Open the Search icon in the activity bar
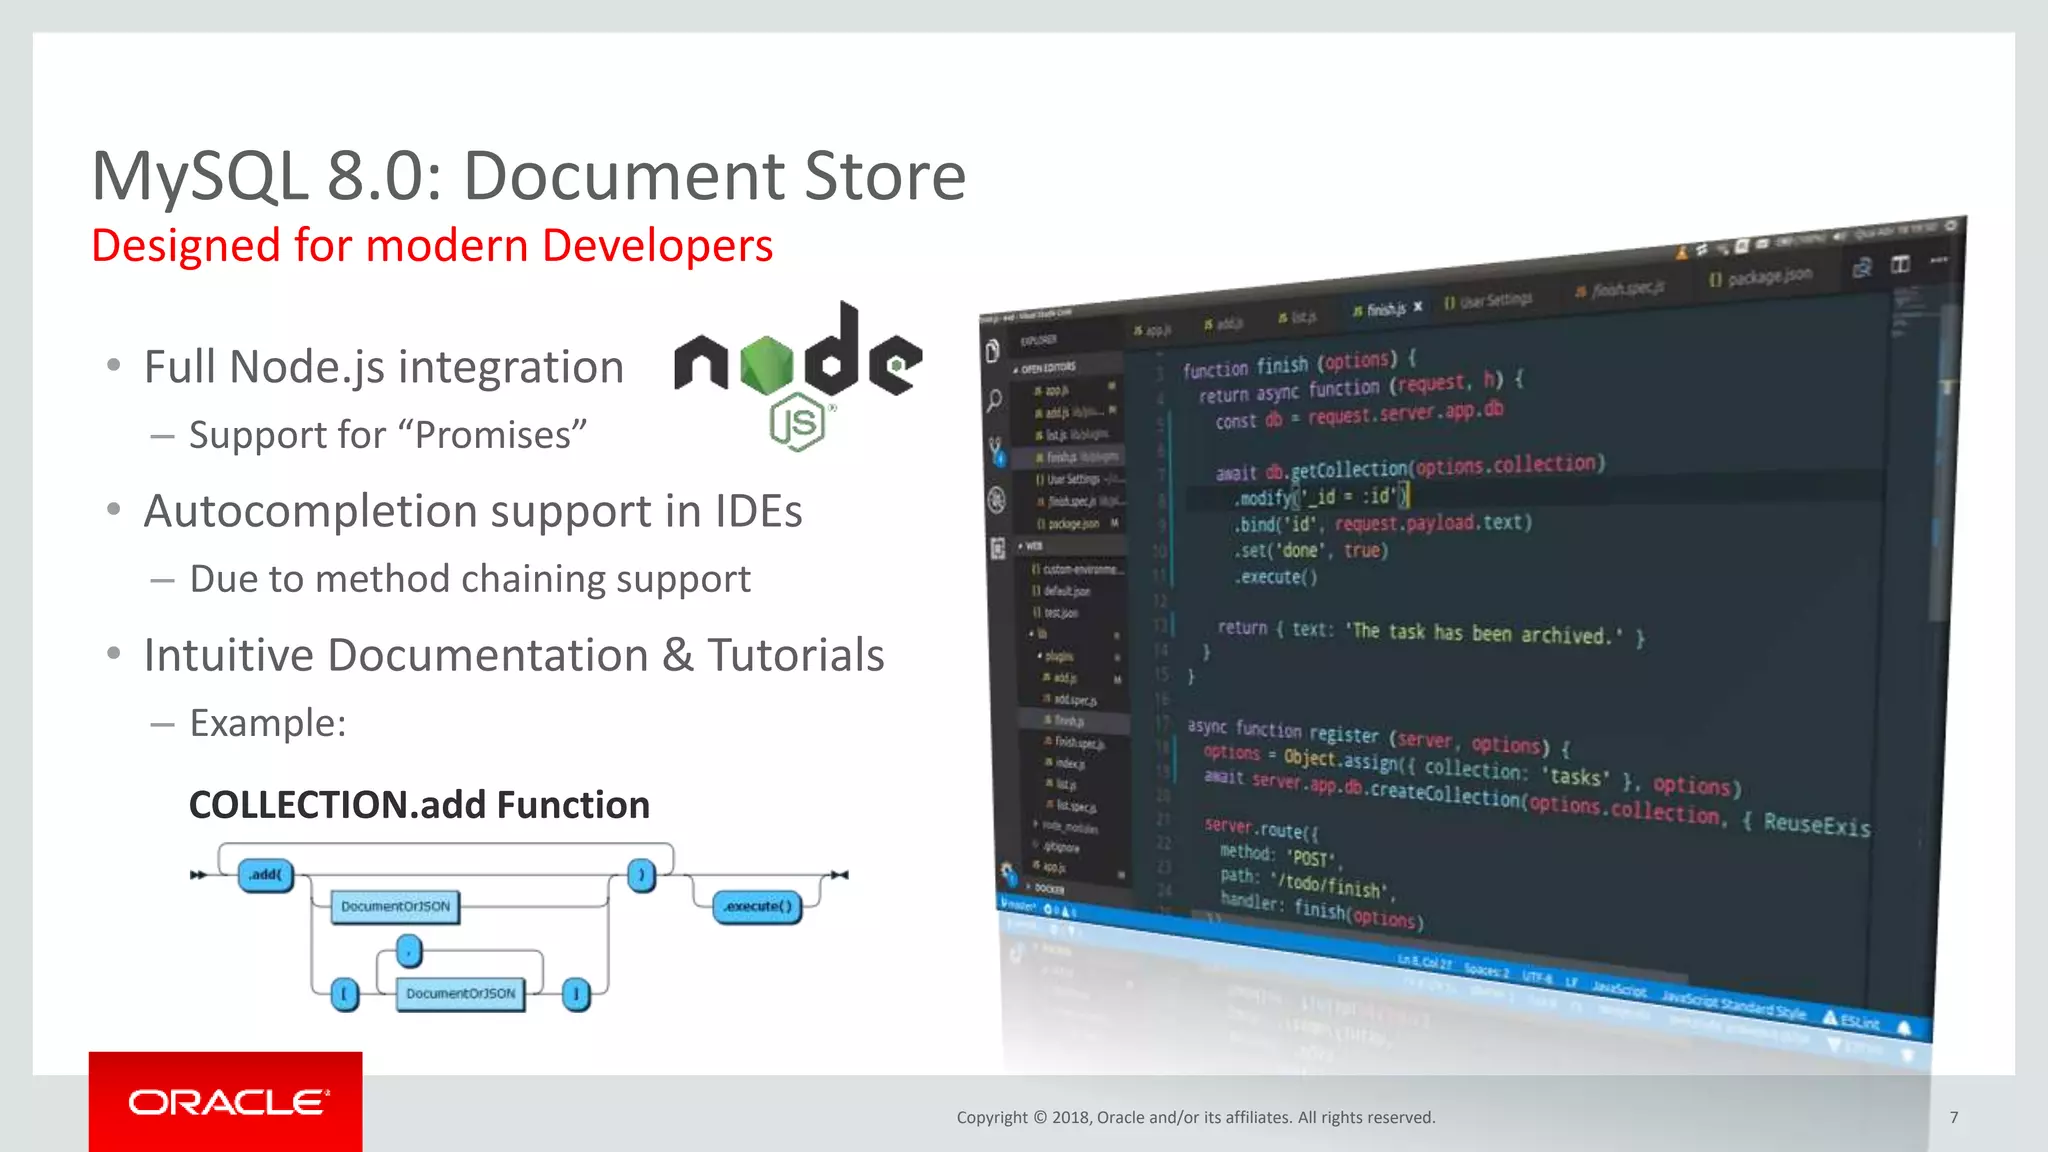2048x1152 pixels. tap(994, 401)
